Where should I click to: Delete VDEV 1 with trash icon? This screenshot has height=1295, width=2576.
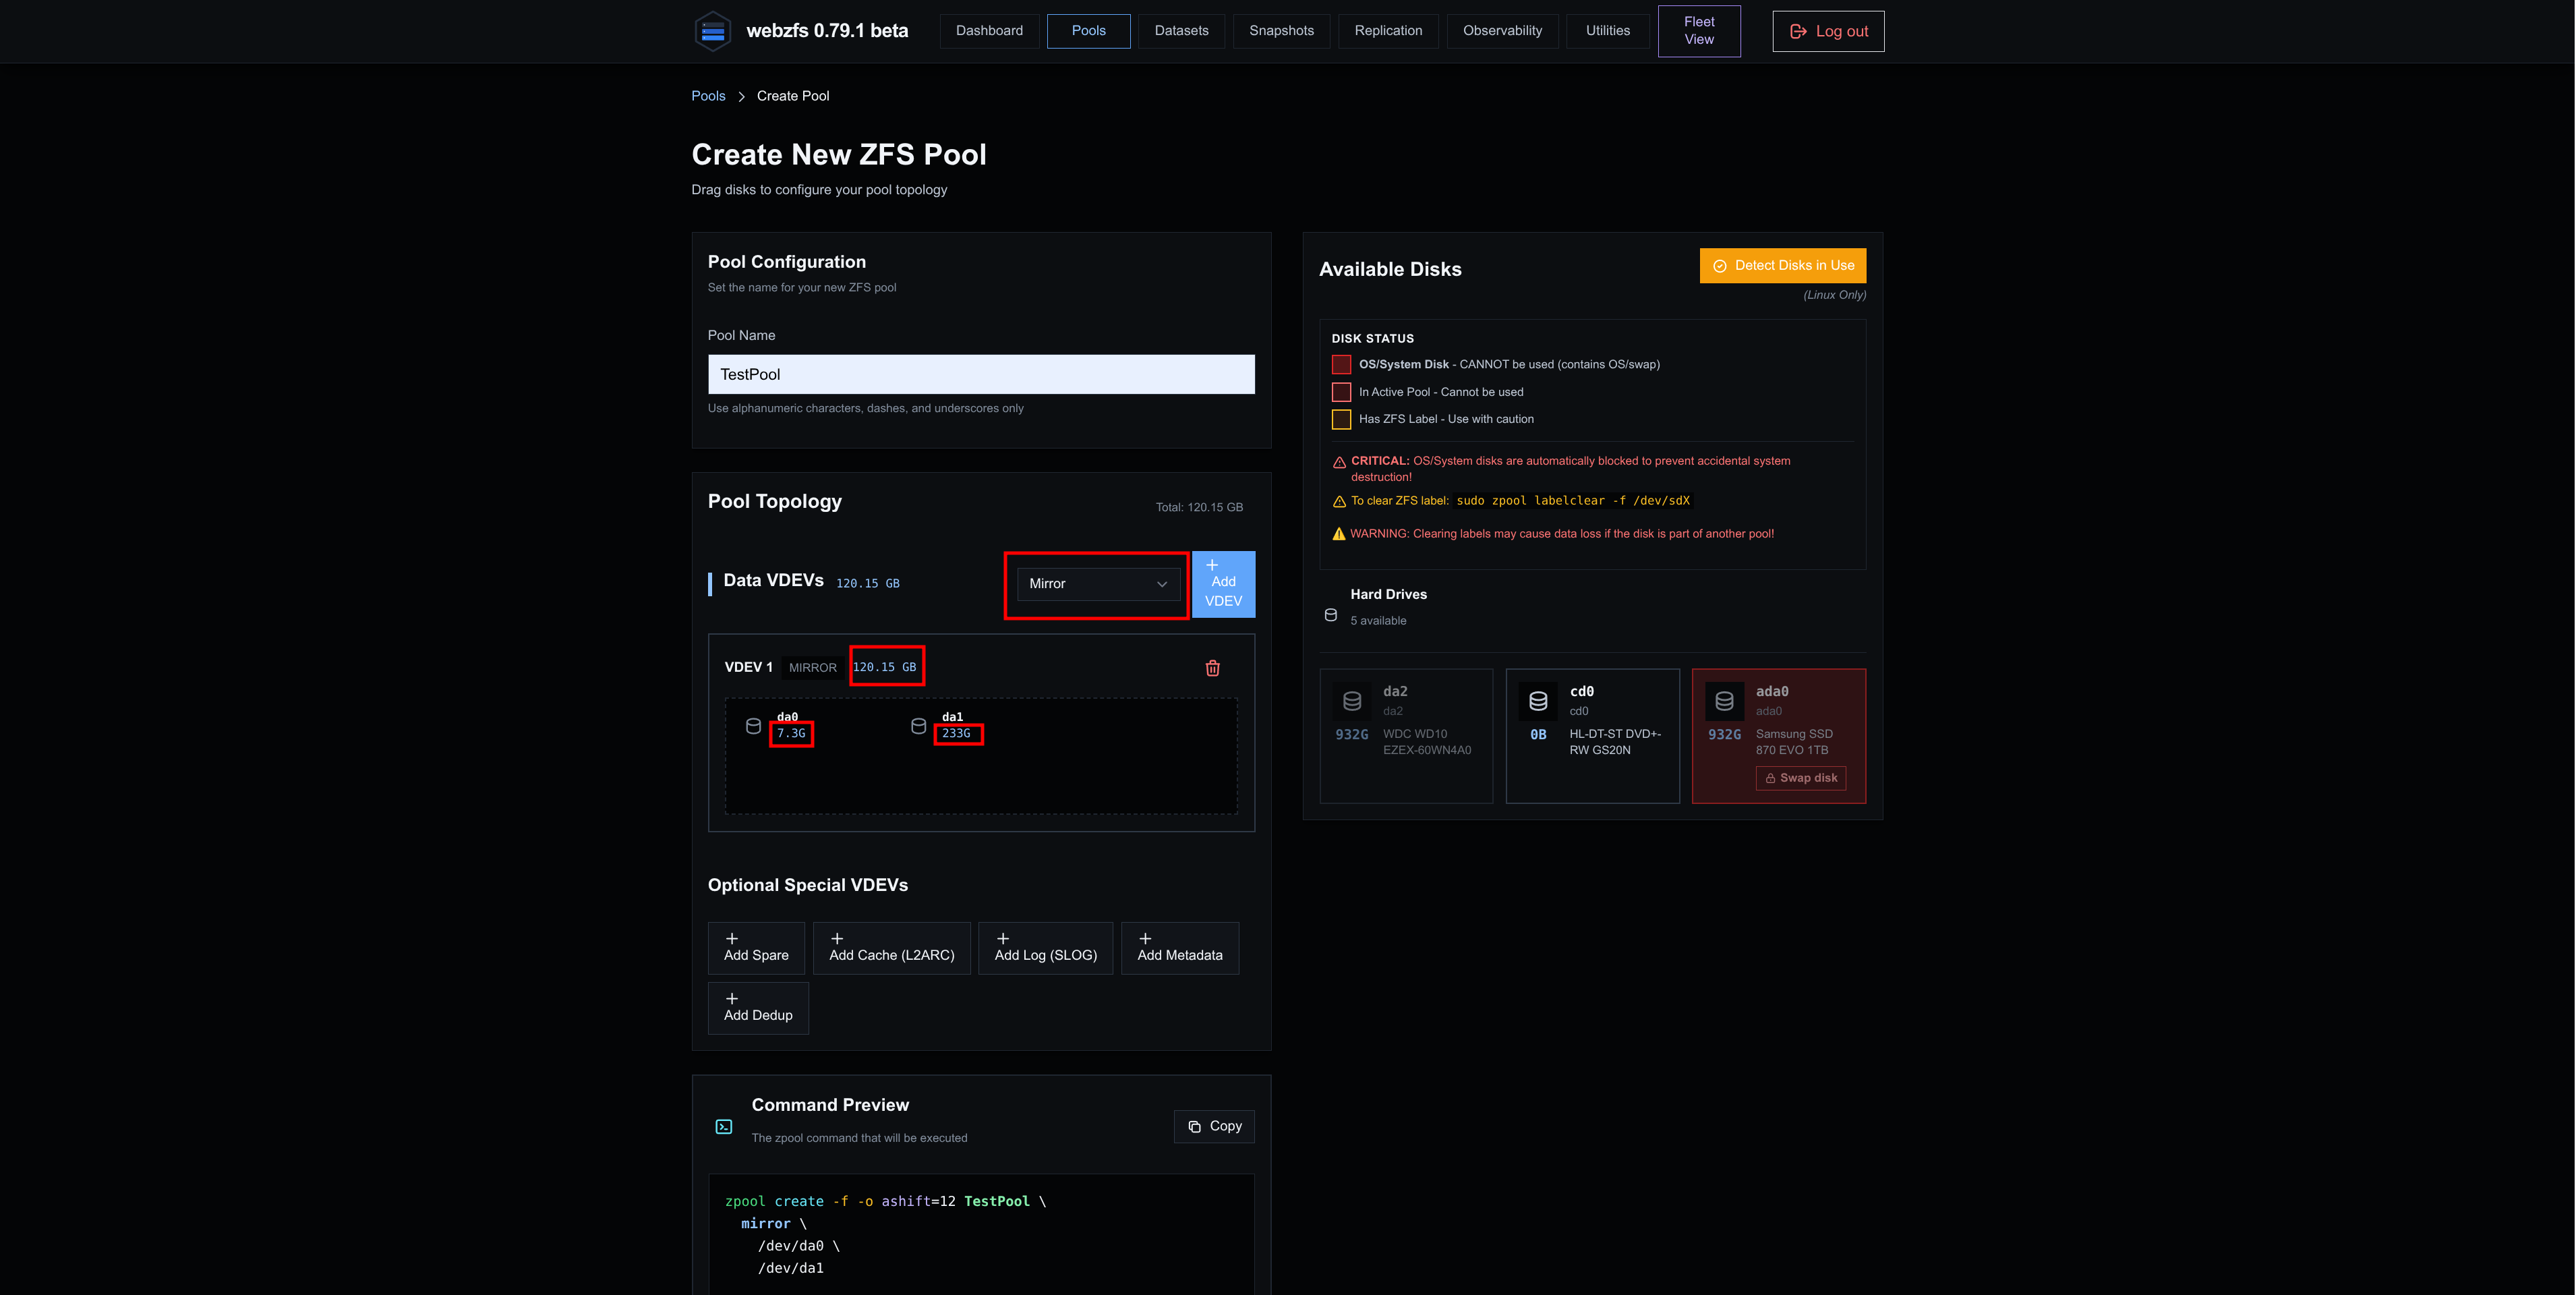(1212, 668)
